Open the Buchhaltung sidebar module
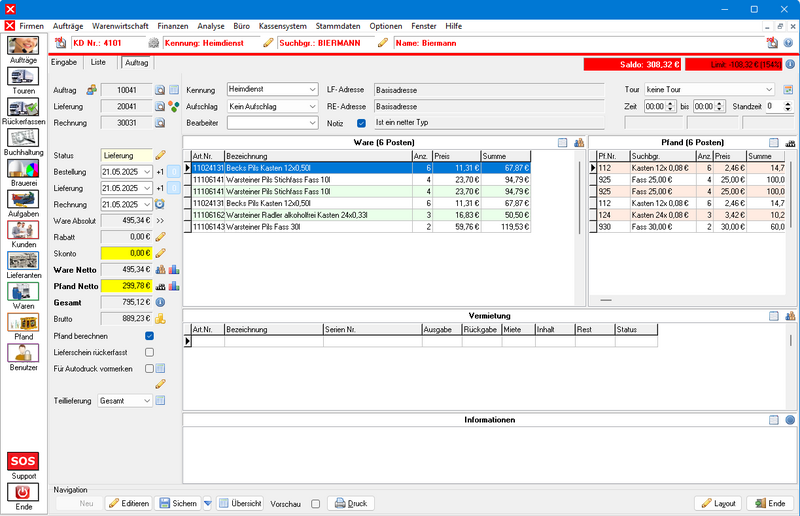The image size is (800, 516). 24,137
